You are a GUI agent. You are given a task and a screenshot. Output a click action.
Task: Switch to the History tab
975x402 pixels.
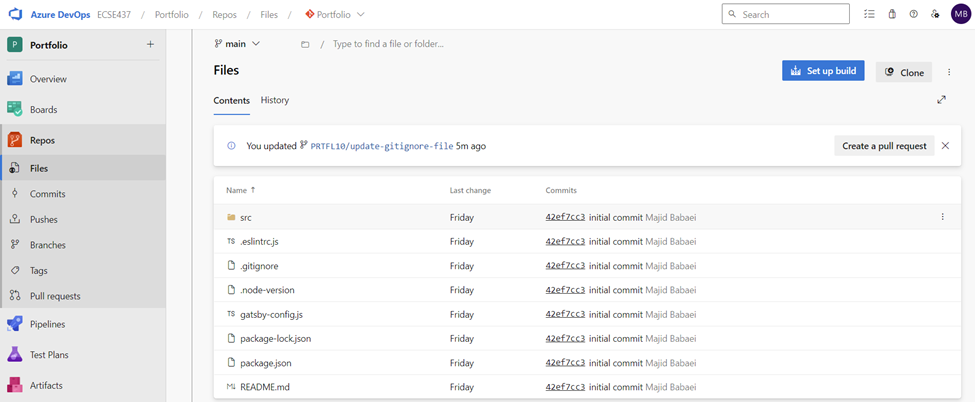click(274, 100)
